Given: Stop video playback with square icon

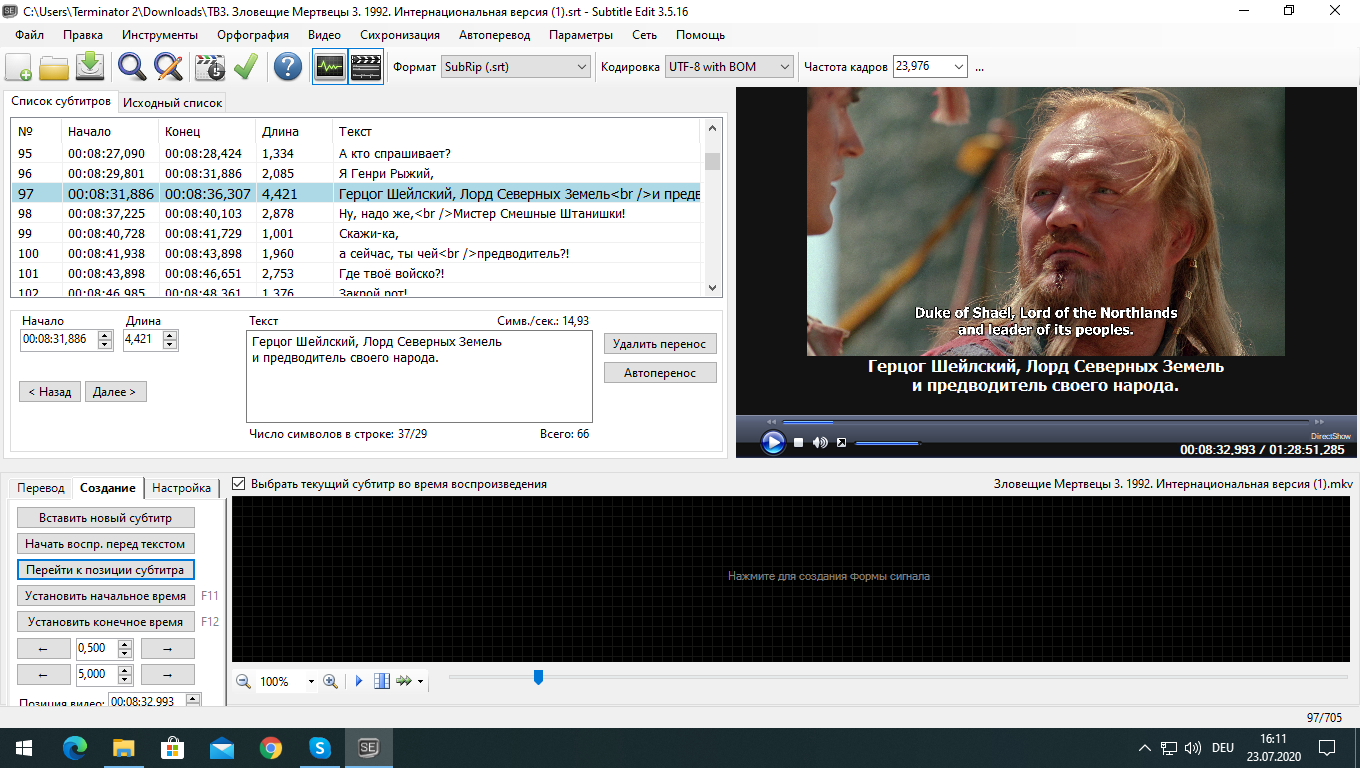Looking at the screenshot, I should (799, 442).
